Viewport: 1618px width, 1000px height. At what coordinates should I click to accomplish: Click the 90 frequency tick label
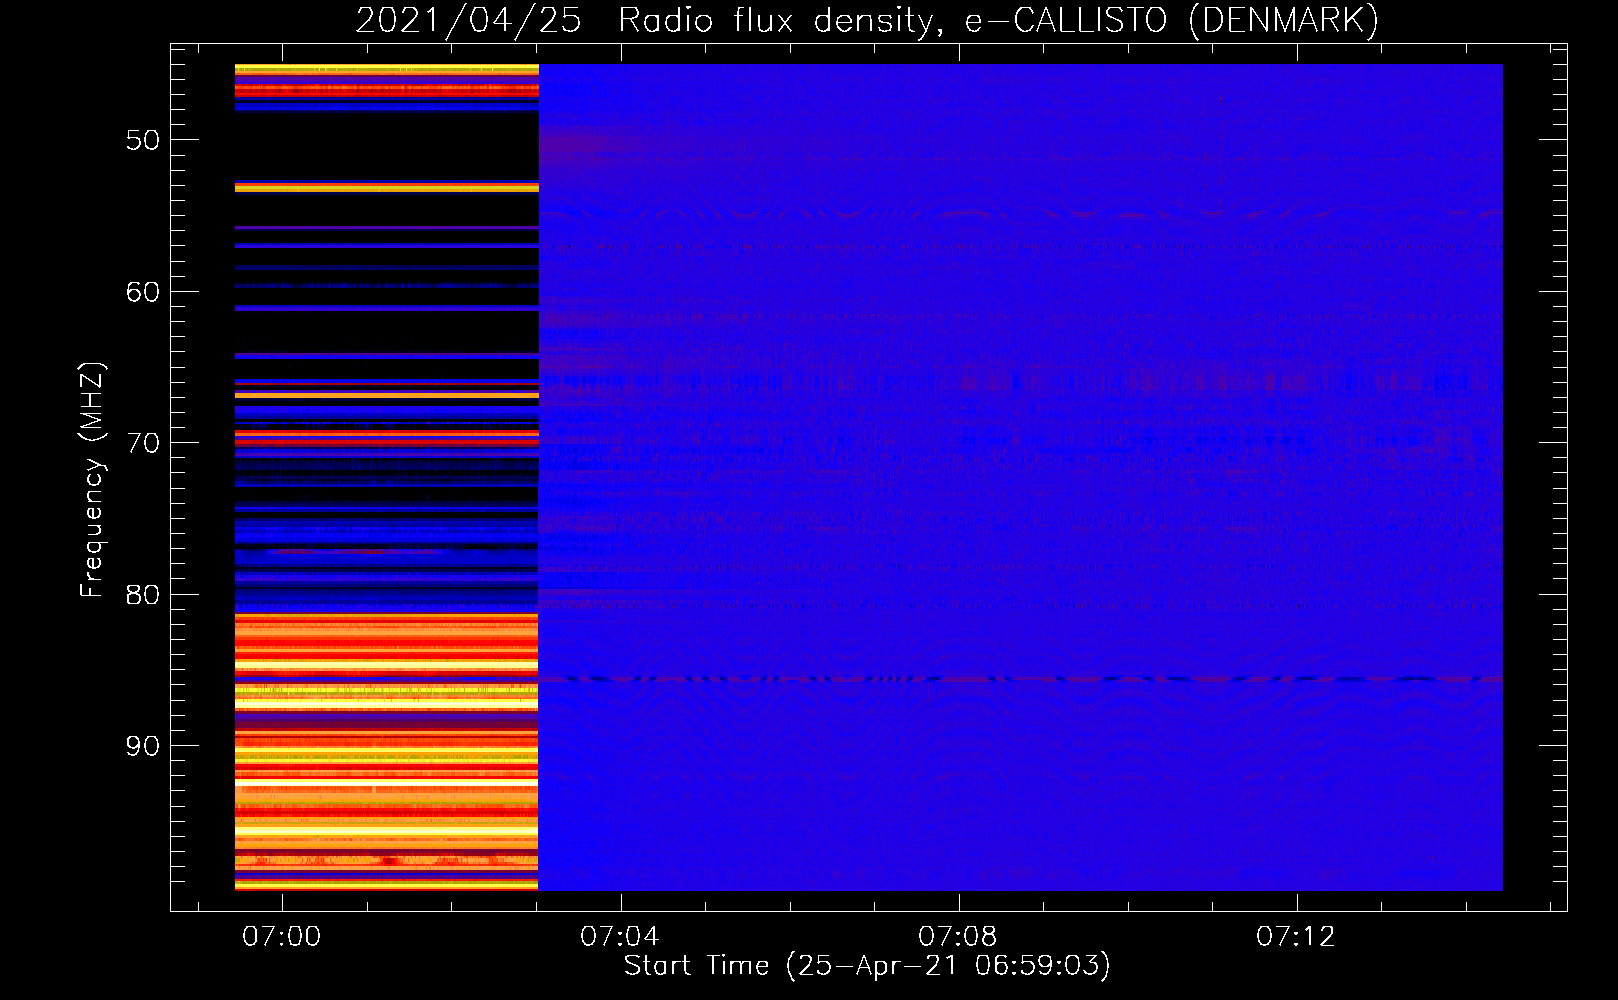point(143,746)
